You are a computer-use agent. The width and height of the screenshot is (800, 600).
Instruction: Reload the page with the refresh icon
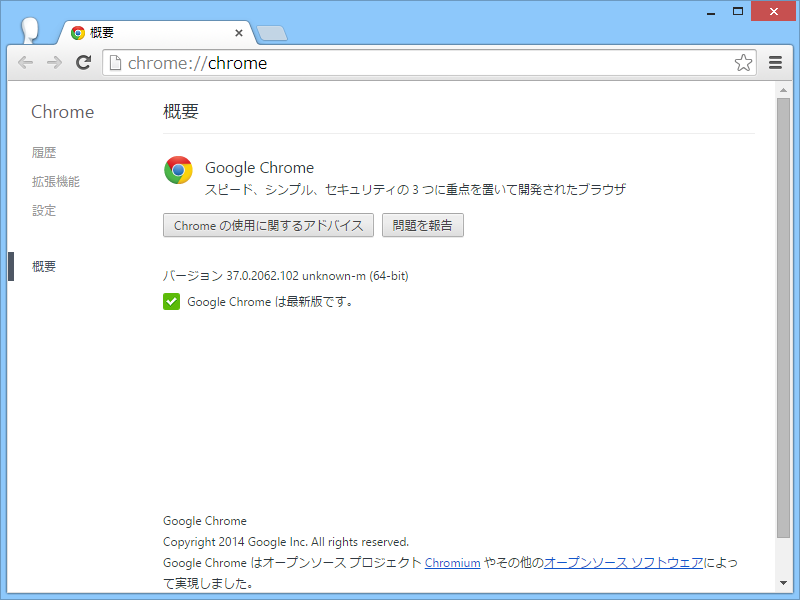click(83, 62)
